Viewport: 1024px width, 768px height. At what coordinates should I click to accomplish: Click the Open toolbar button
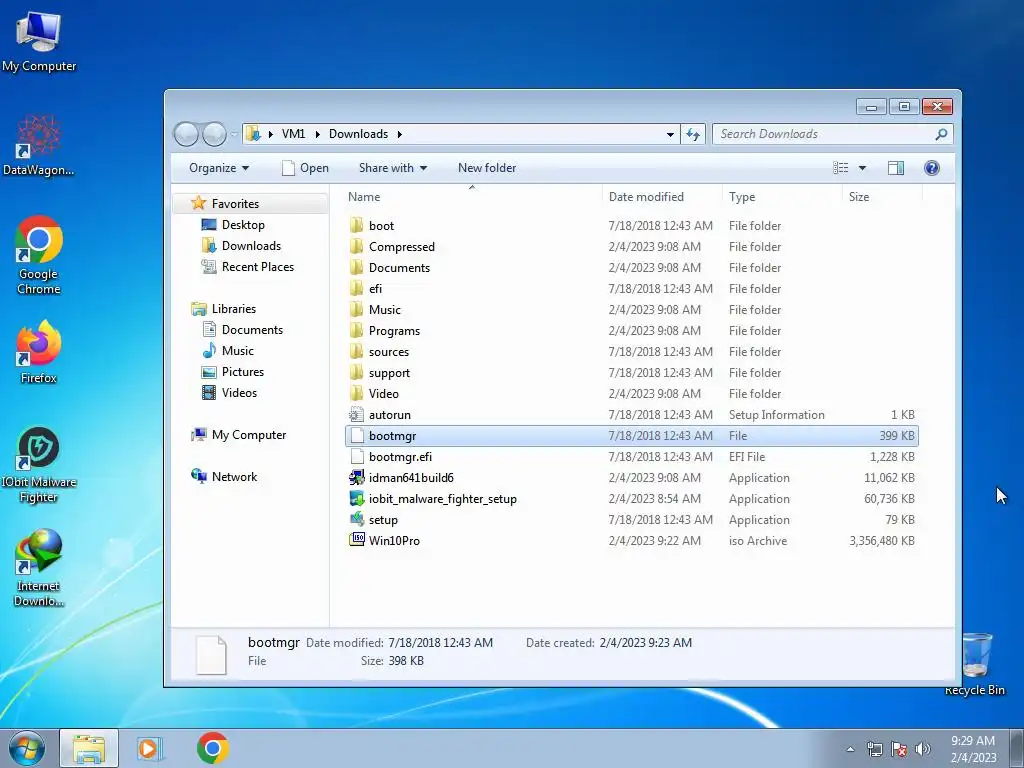[x=305, y=168]
